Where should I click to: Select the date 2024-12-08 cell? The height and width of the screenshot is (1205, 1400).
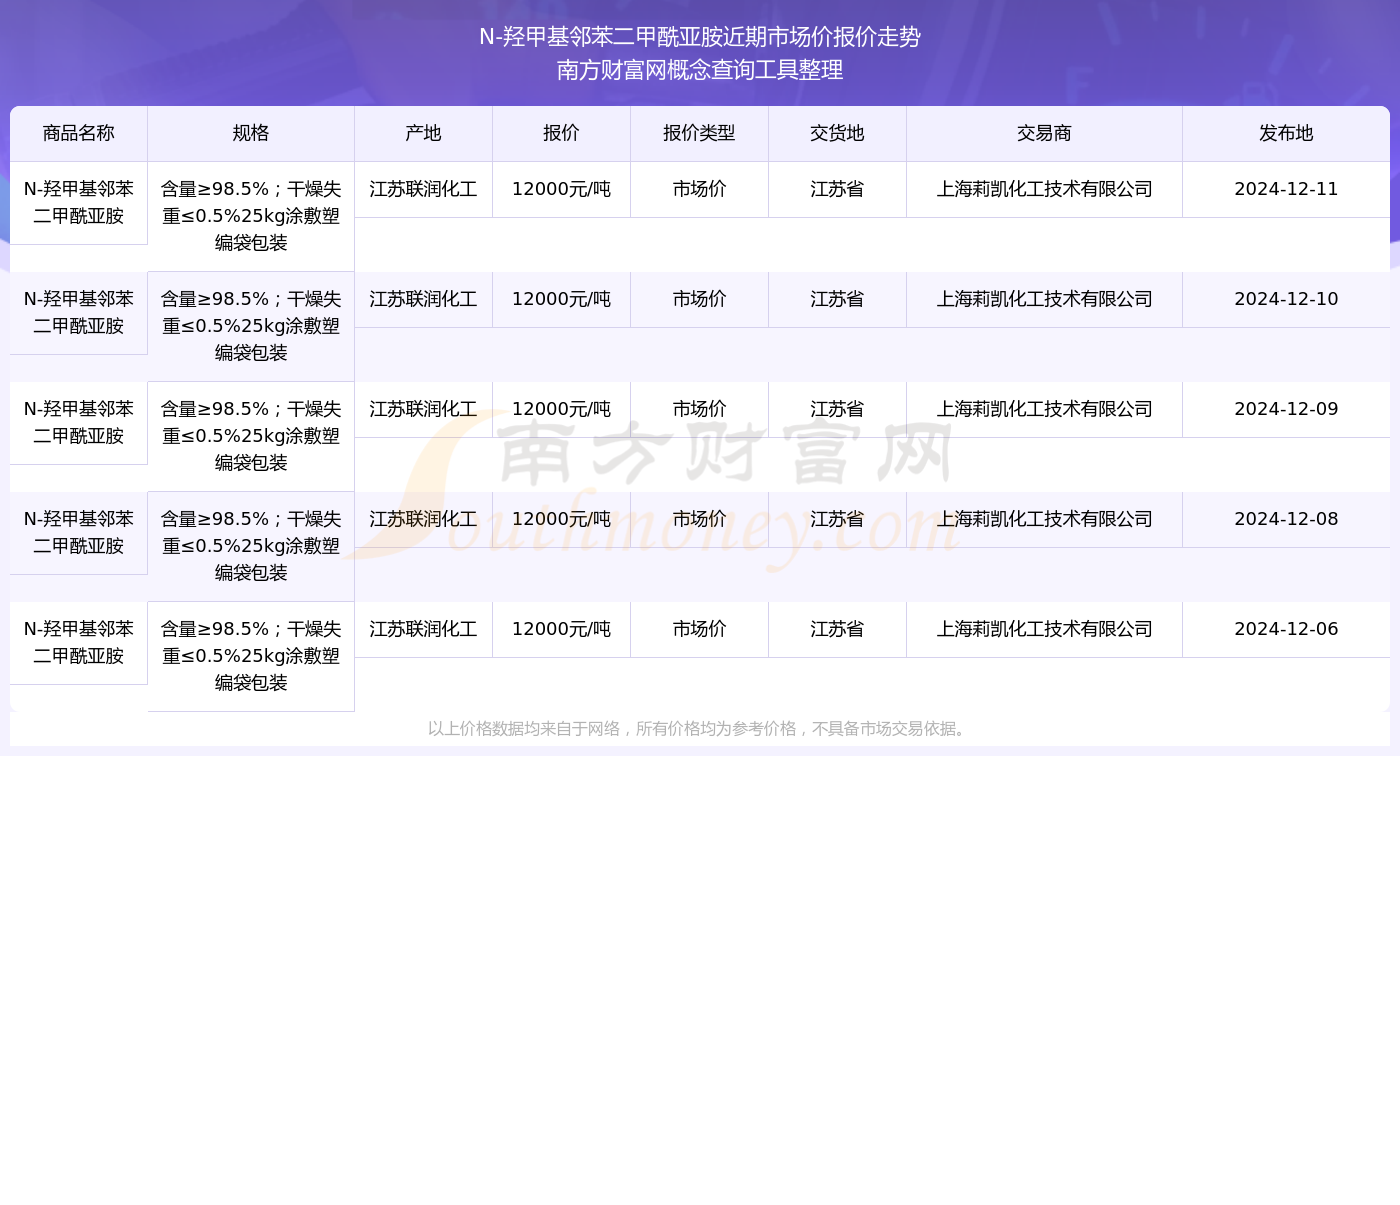click(x=1286, y=519)
